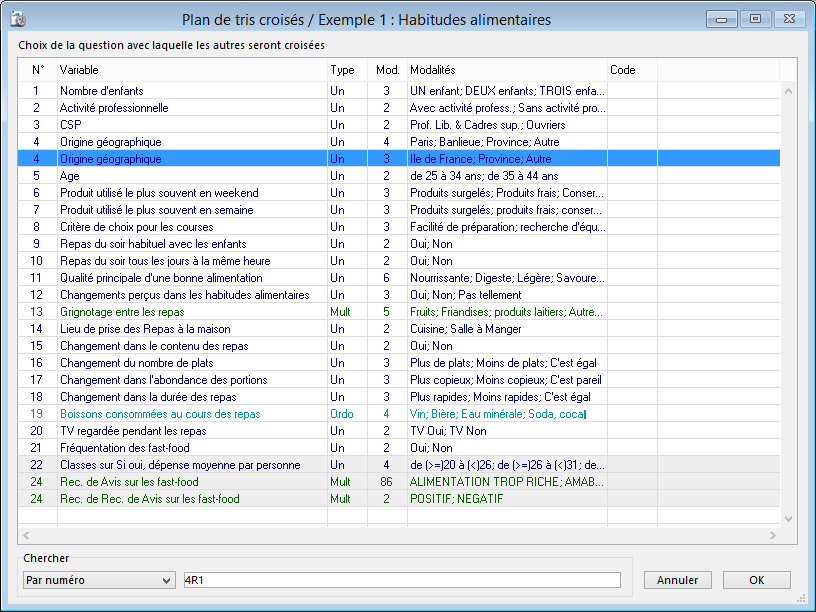
Task: Click the horizontal scrollbar right arrow
Action: (773, 535)
